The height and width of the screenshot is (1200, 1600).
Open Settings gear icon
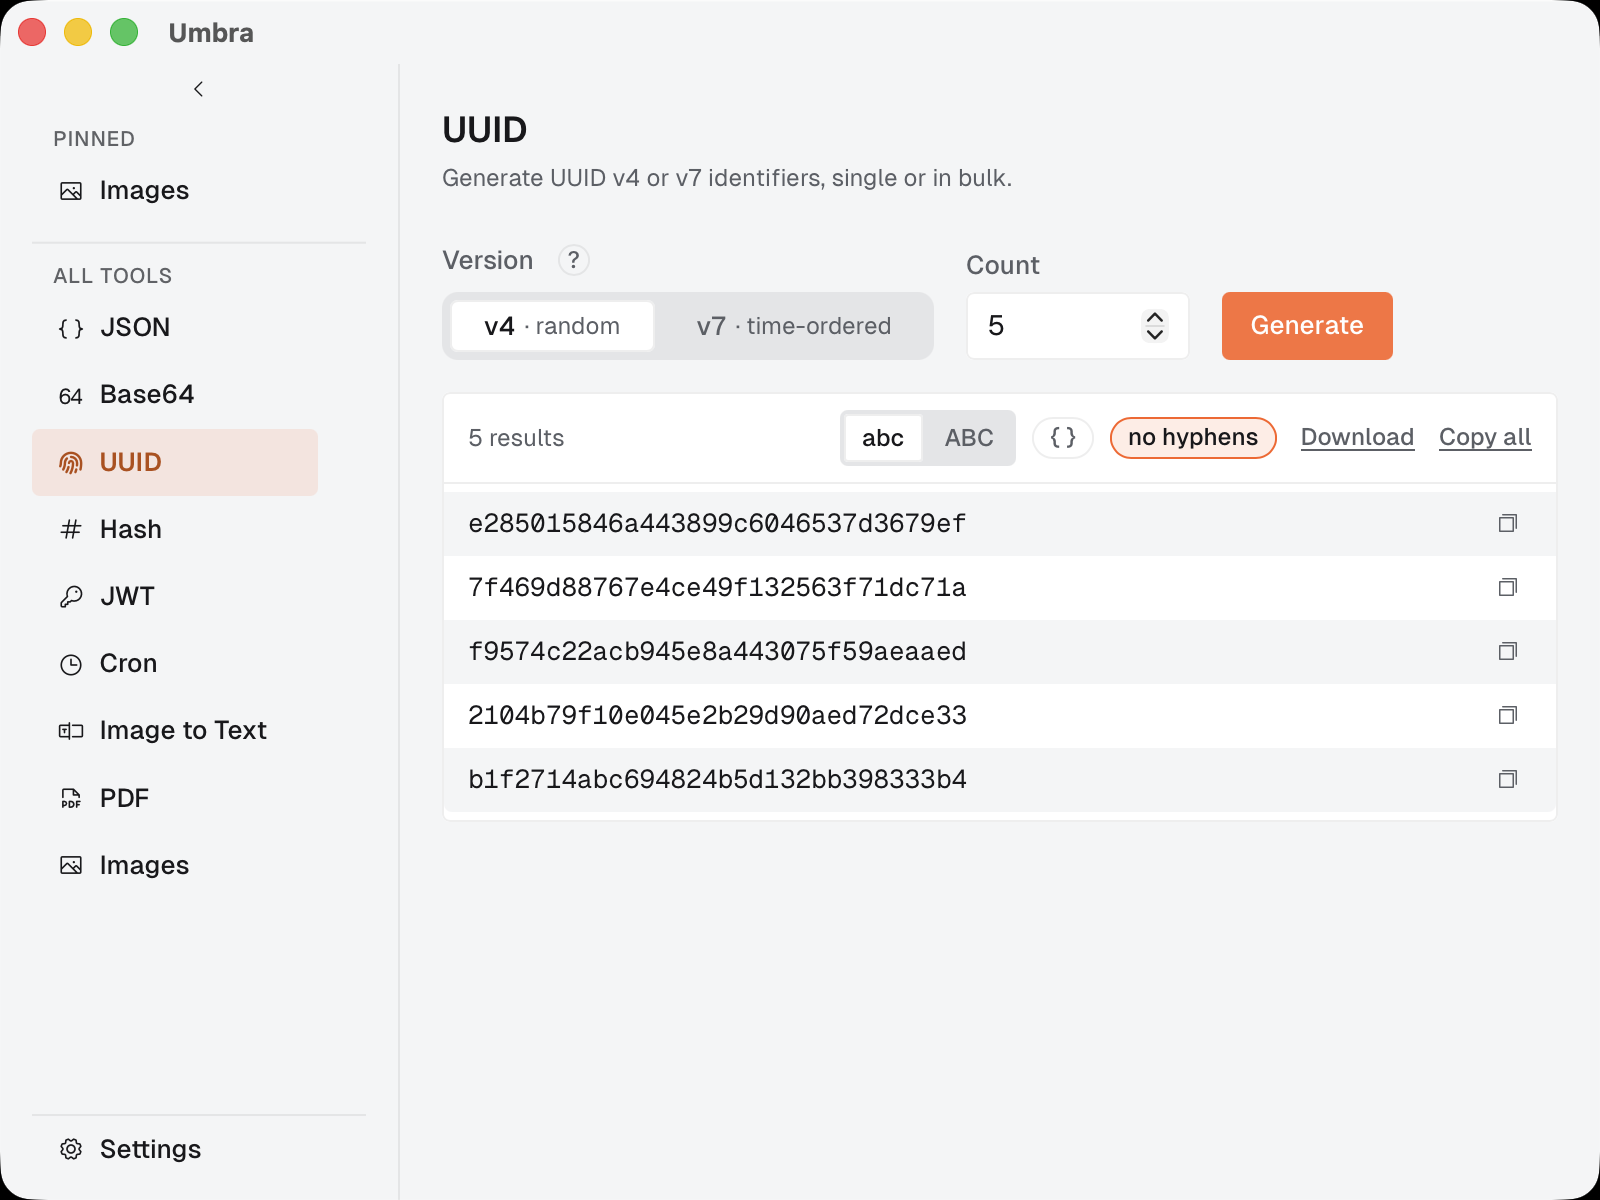coord(71,1149)
